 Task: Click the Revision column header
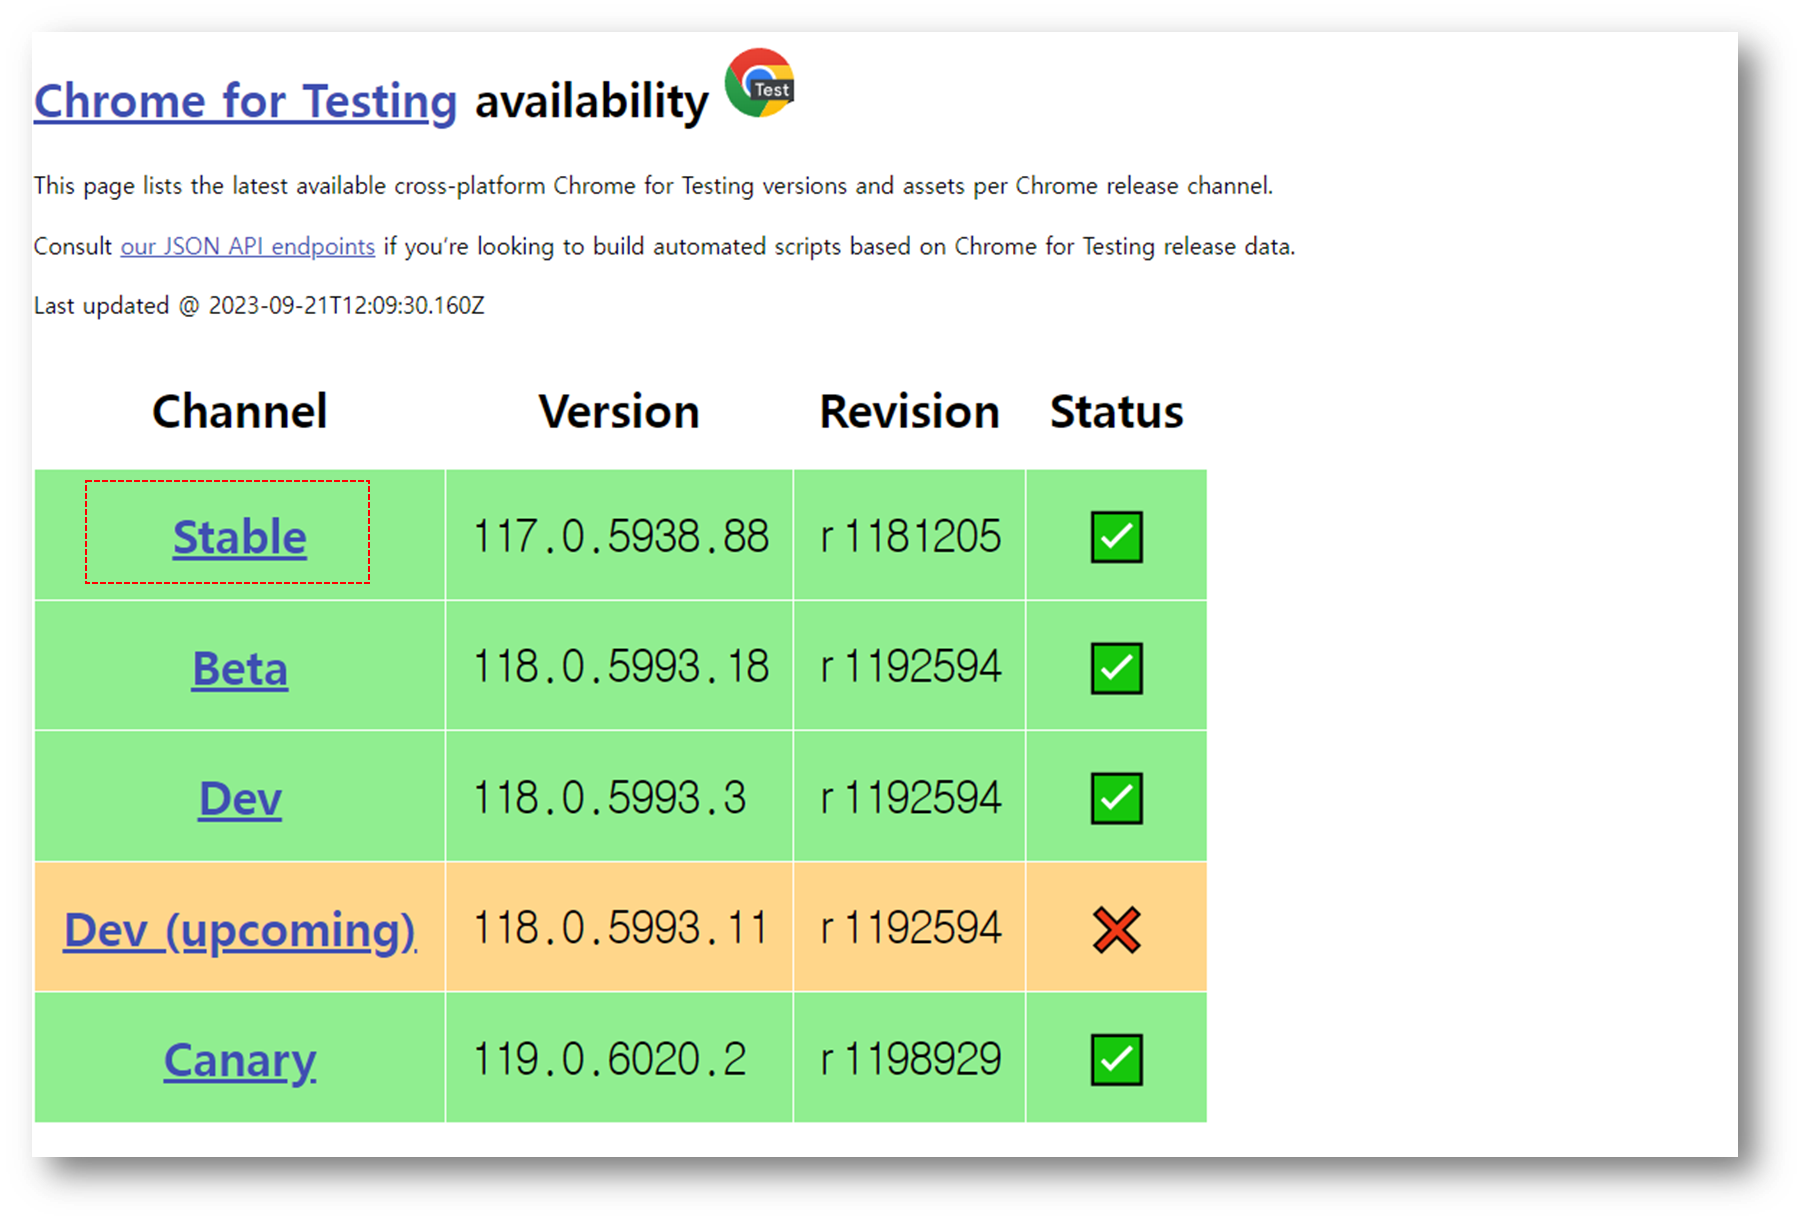tap(910, 411)
